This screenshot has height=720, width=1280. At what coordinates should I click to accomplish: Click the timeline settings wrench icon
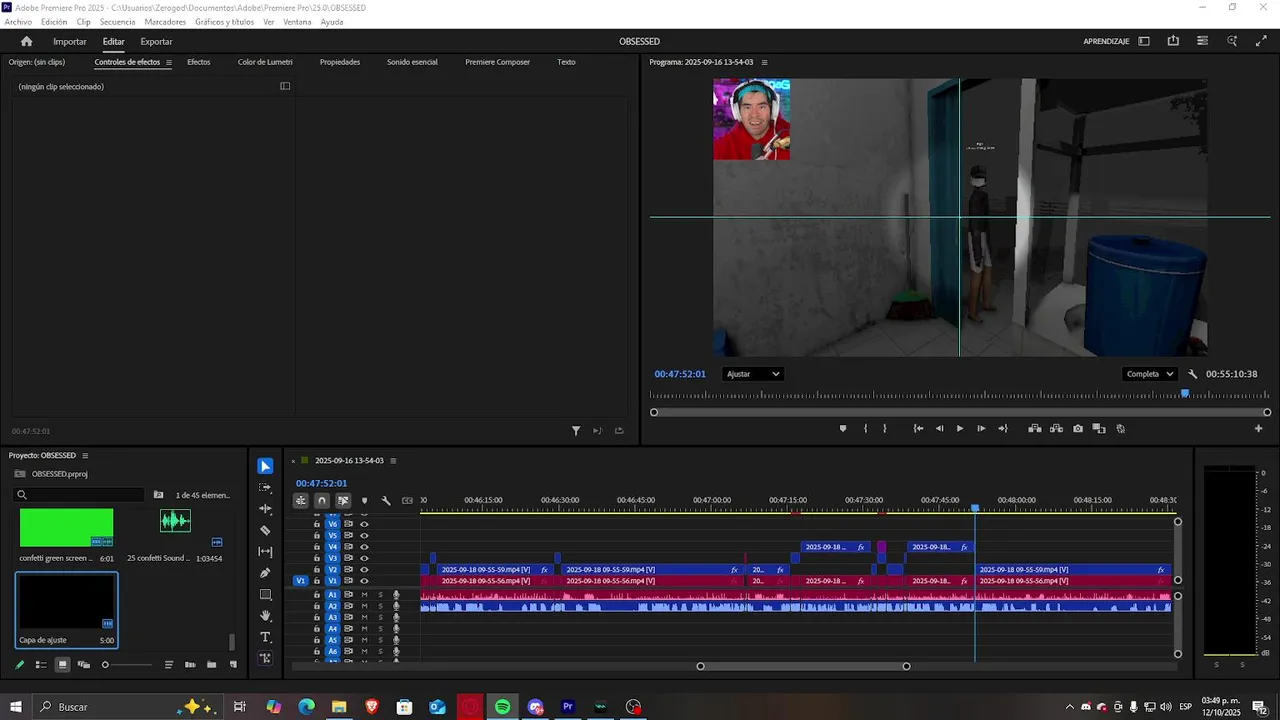[386, 501]
